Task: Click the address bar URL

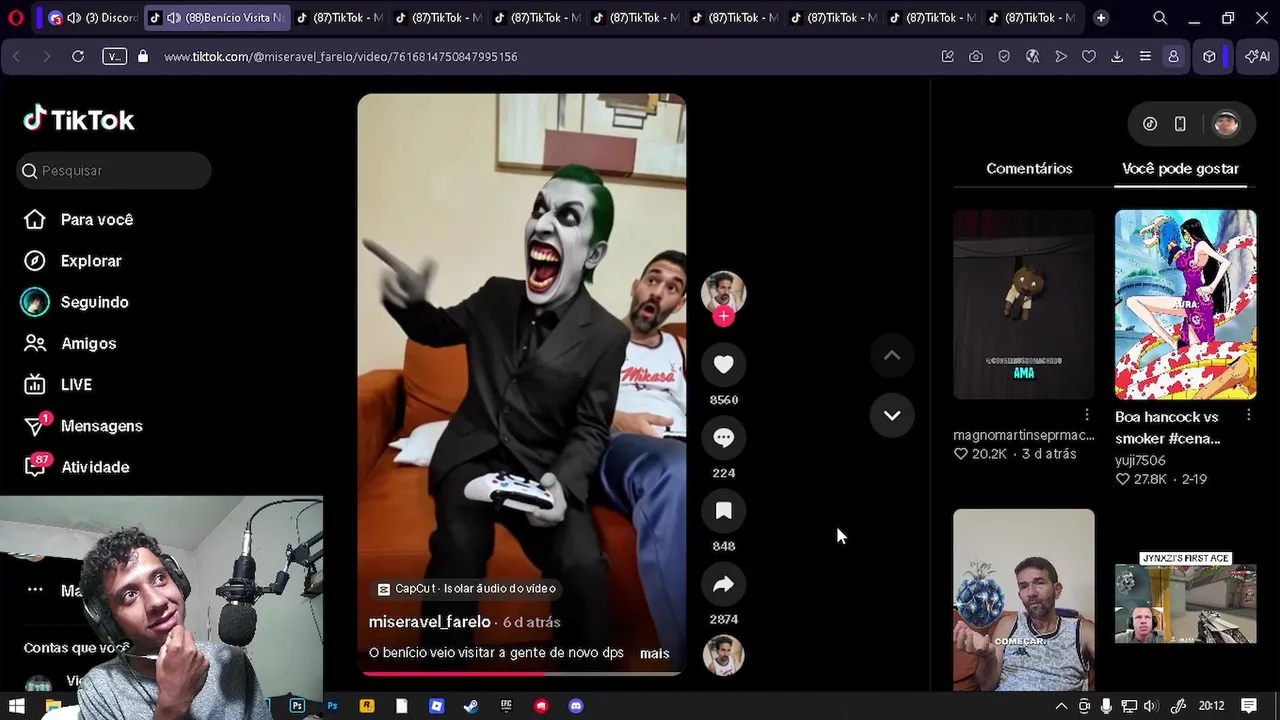Action: pyautogui.click(x=340, y=57)
